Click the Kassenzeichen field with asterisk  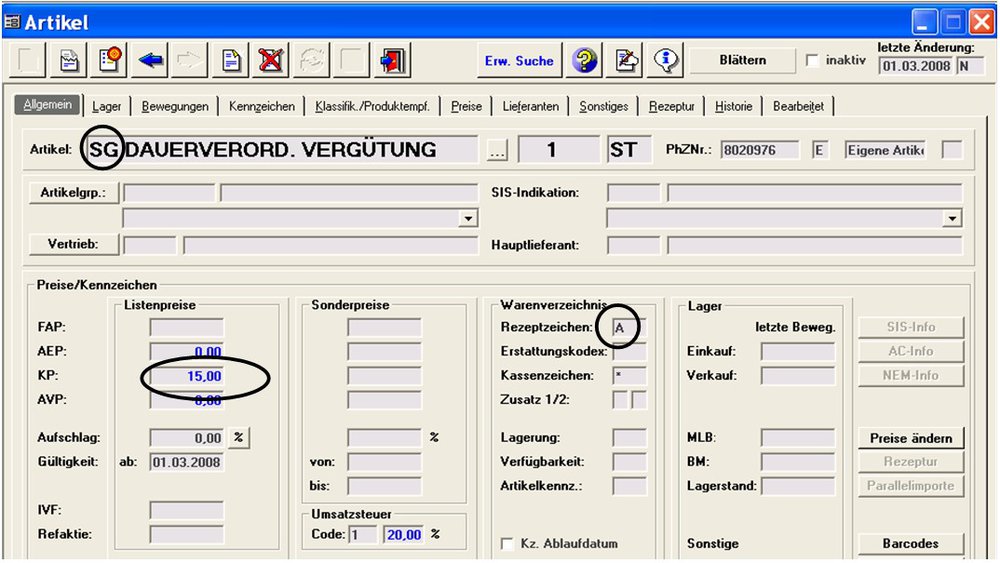629,376
